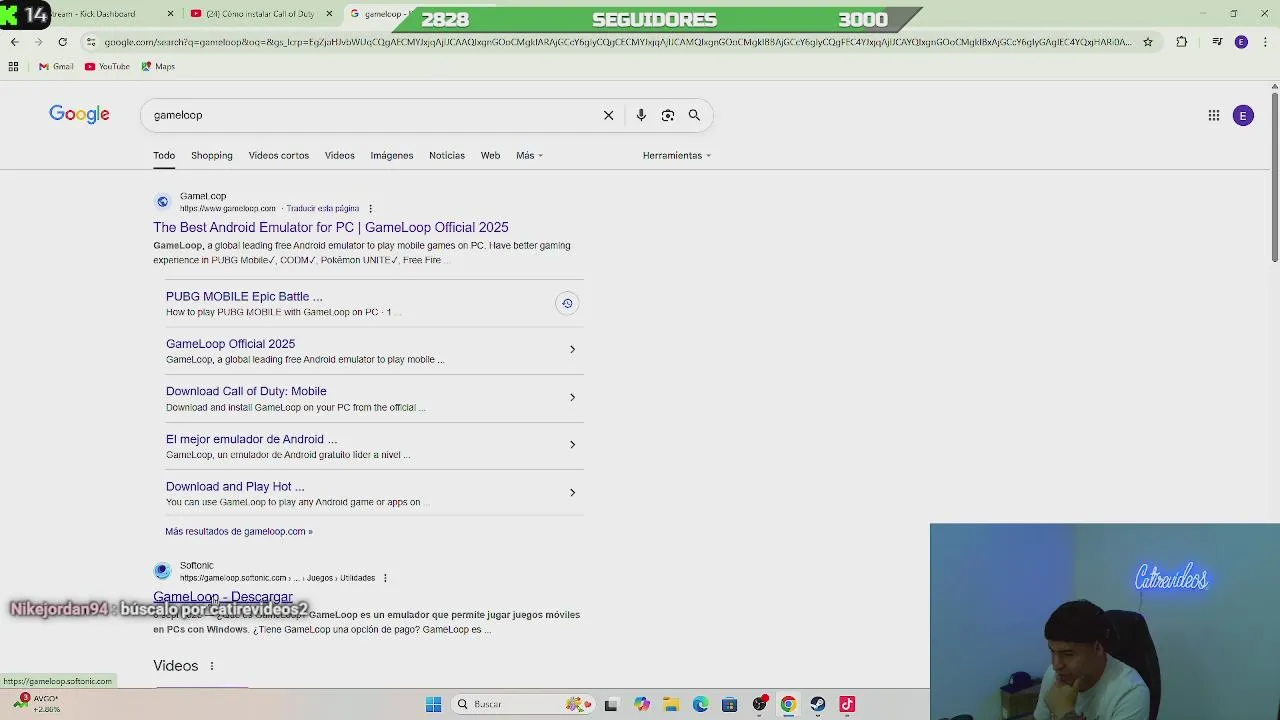Click the history icon on PUBG MOBILE row
This screenshot has width=1280, height=720.
point(567,303)
